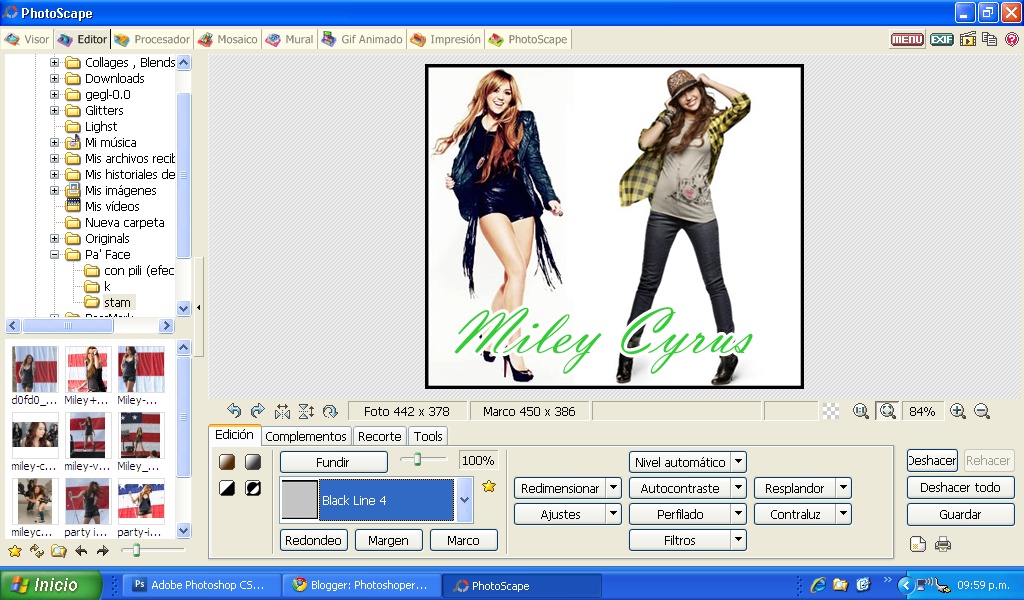The width and height of the screenshot is (1024, 600).
Task: Click the Undo arrow above the Edición tab
Action: coord(234,410)
